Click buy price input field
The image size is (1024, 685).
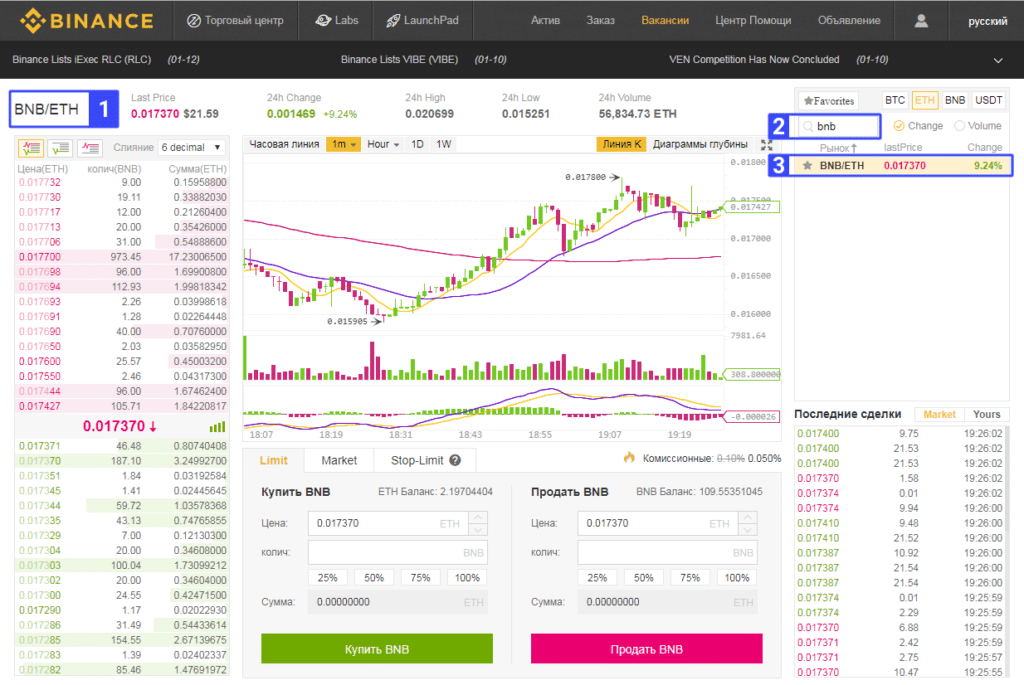(x=388, y=523)
